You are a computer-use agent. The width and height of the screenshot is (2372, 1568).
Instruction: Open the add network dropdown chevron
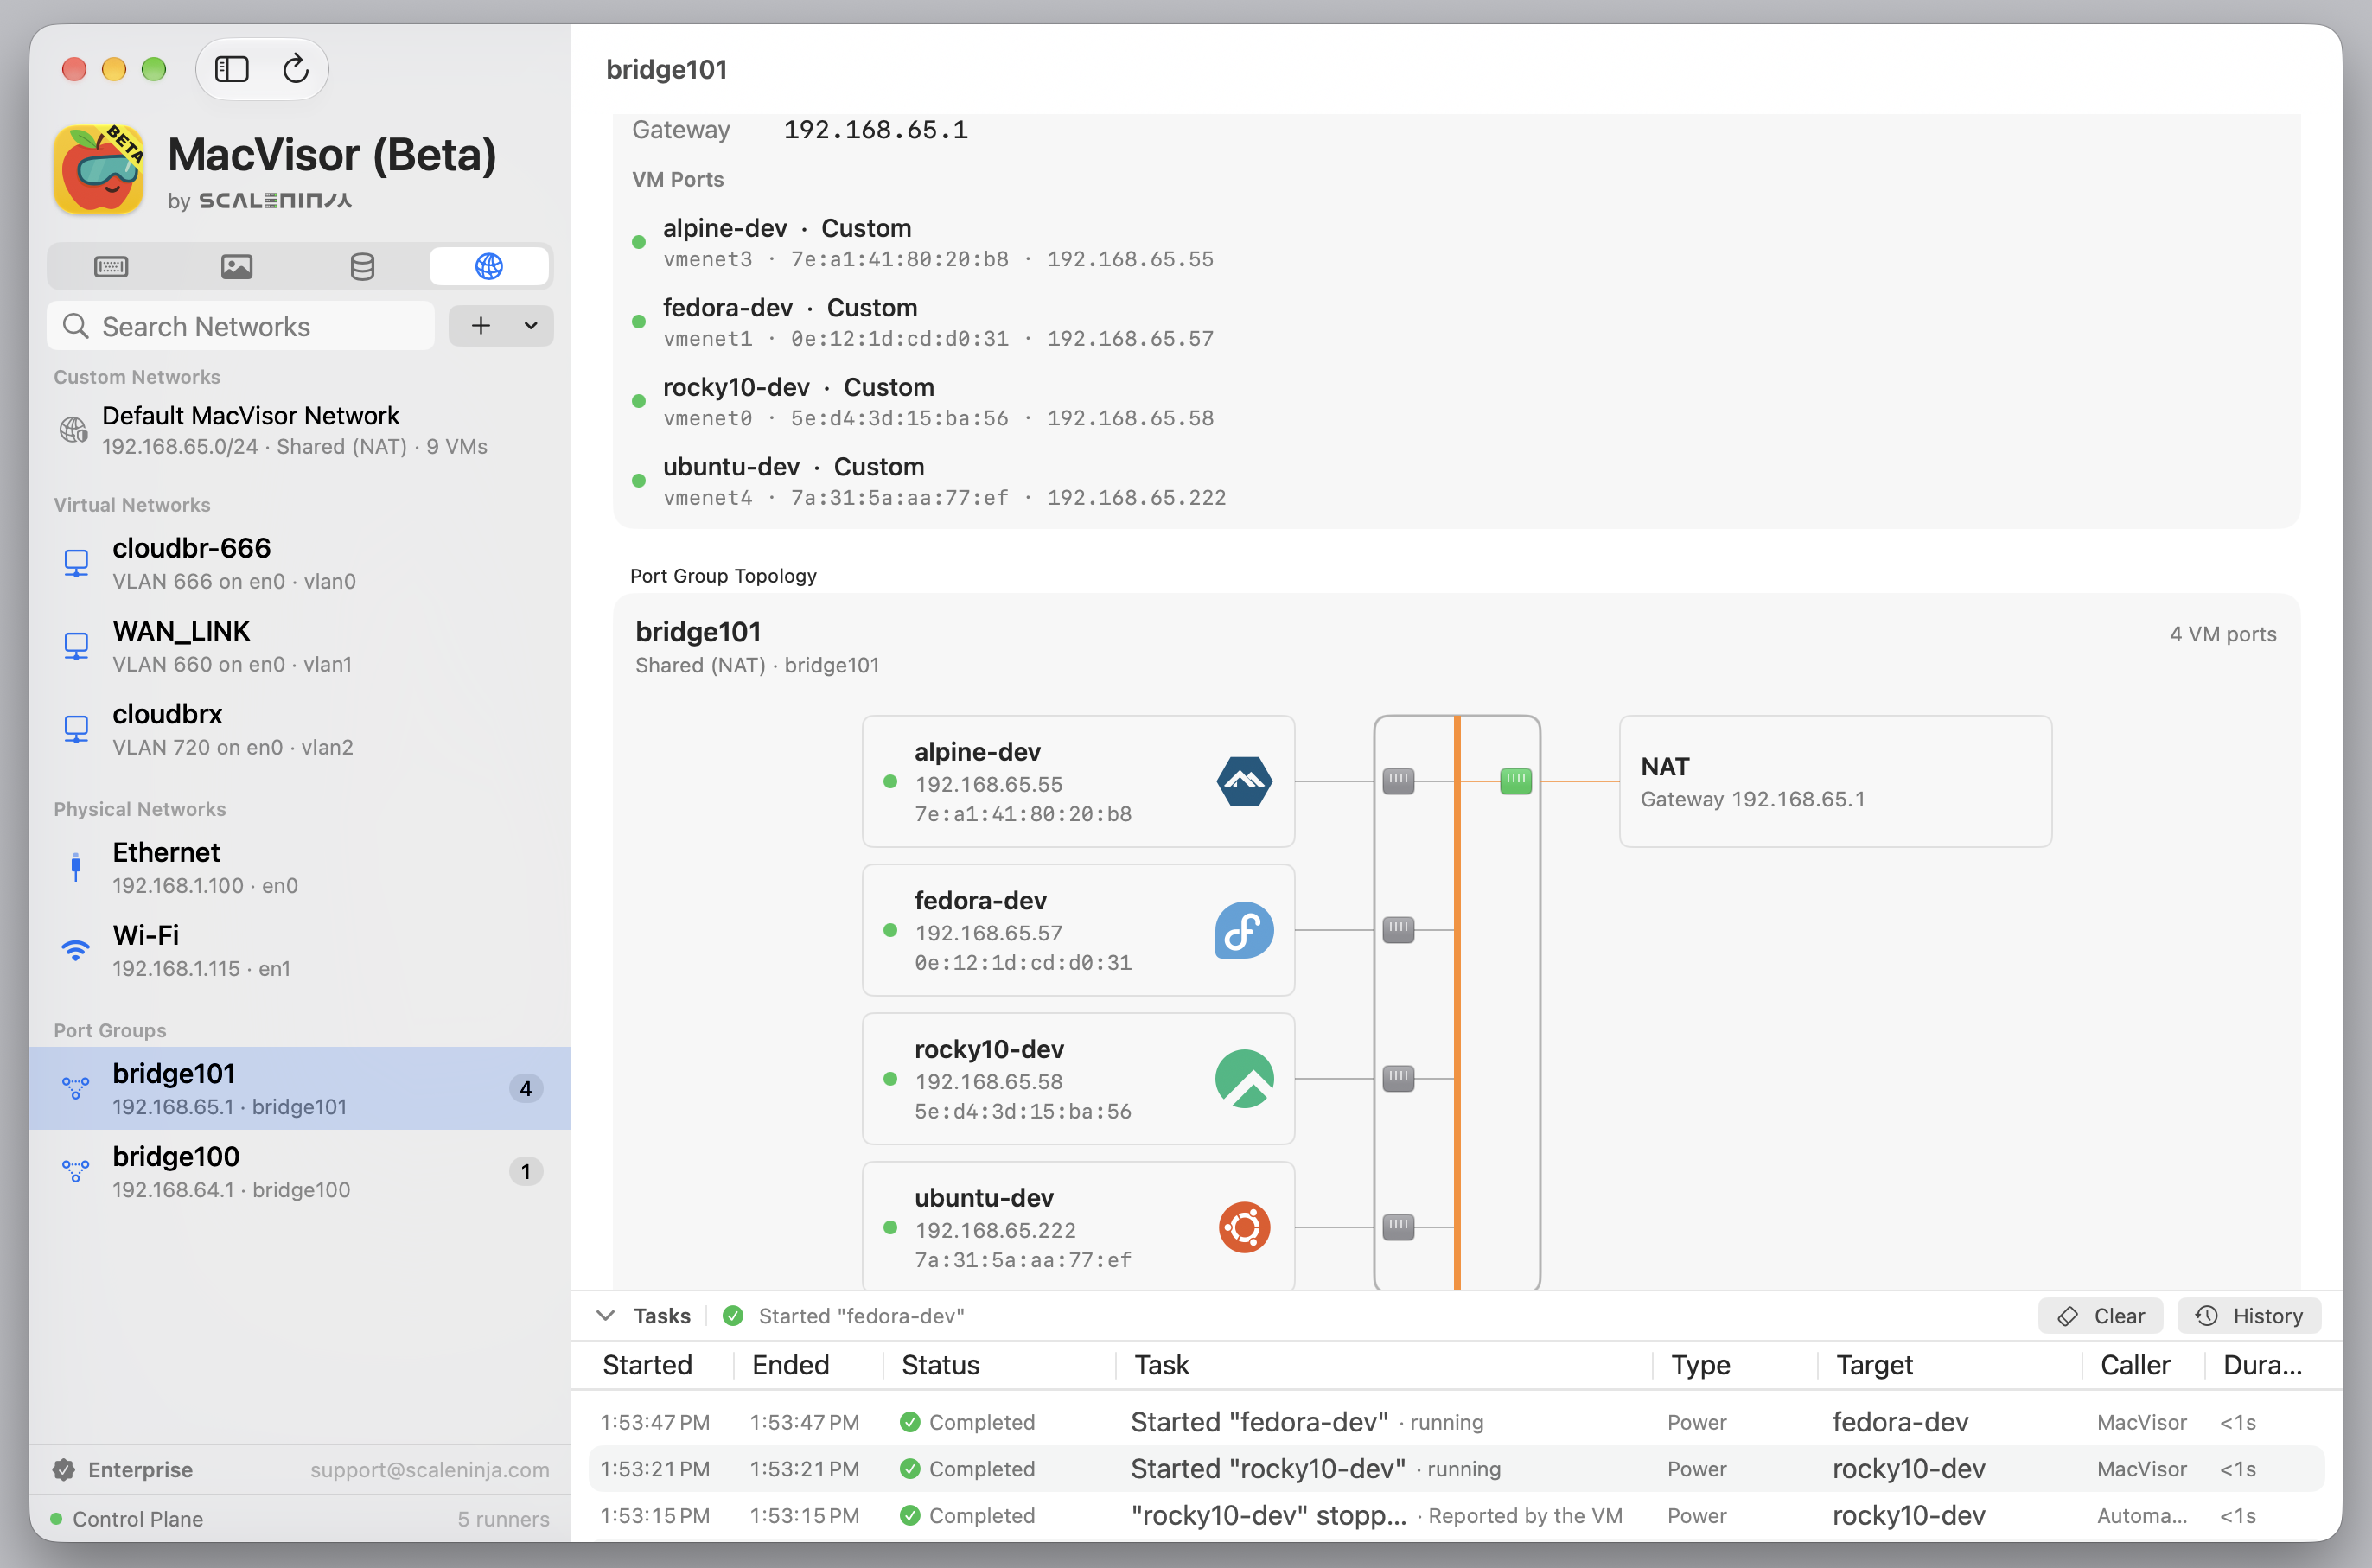coord(531,326)
